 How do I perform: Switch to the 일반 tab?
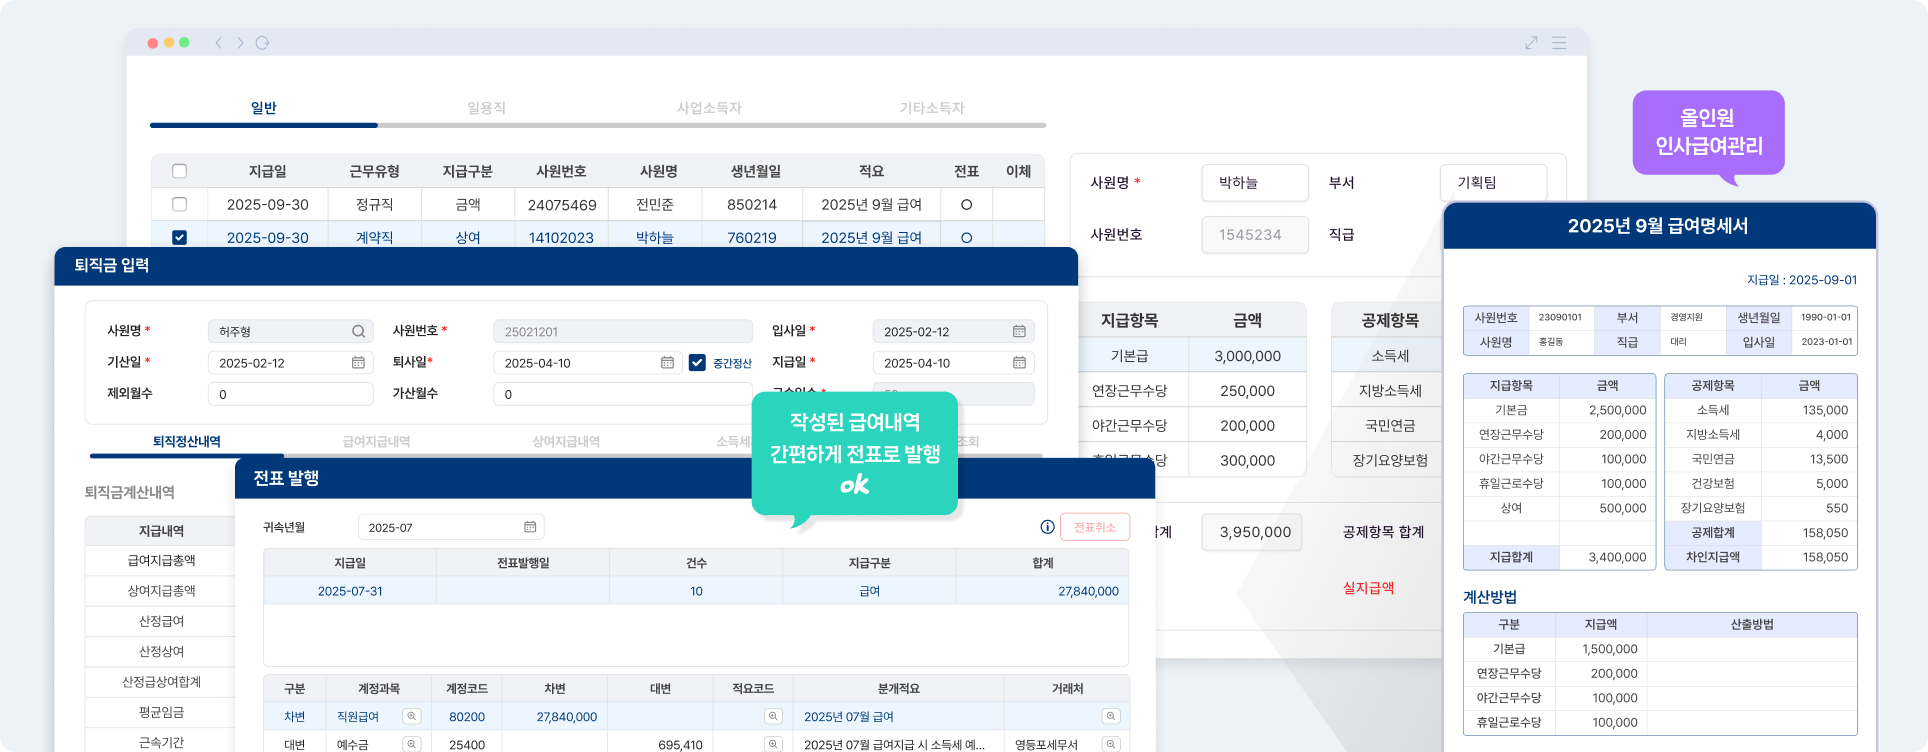point(263,108)
